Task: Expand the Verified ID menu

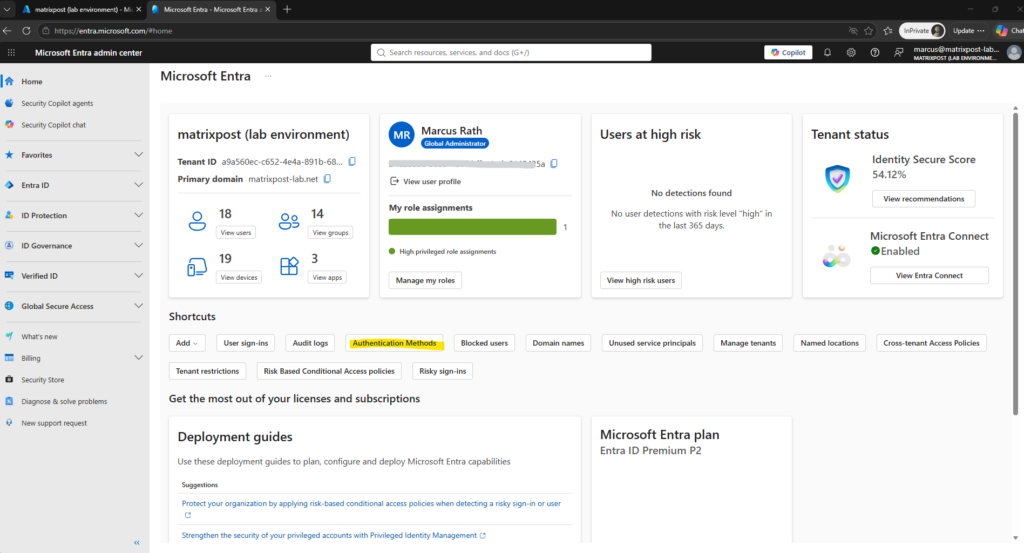Action: 138,276
